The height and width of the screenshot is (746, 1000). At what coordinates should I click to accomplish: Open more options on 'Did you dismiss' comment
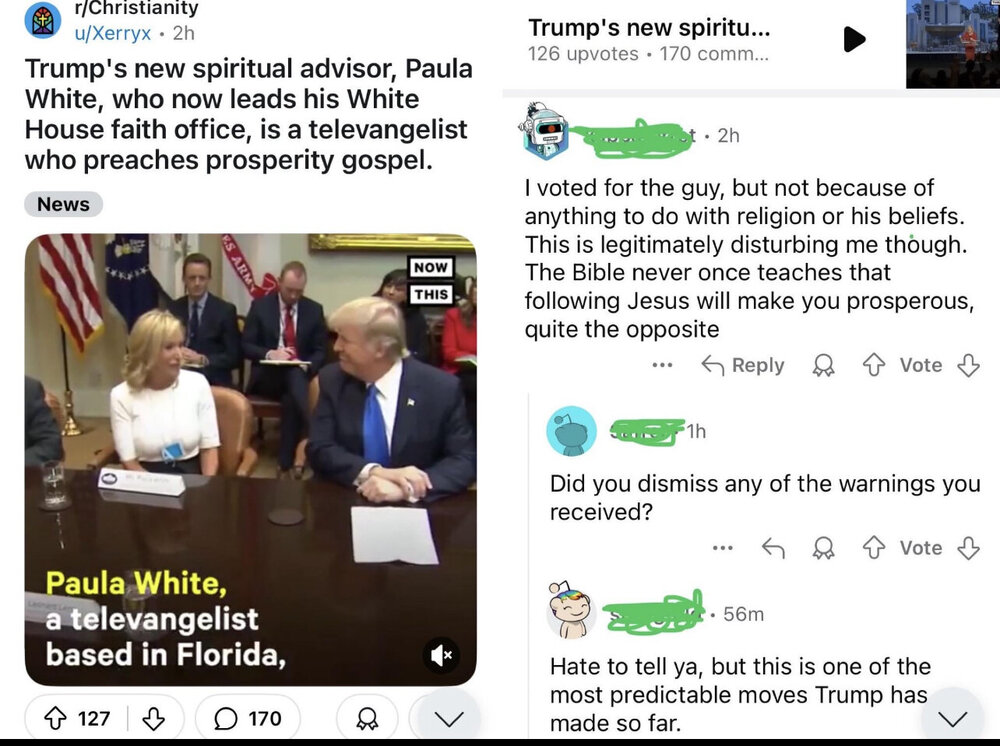click(723, 548)
